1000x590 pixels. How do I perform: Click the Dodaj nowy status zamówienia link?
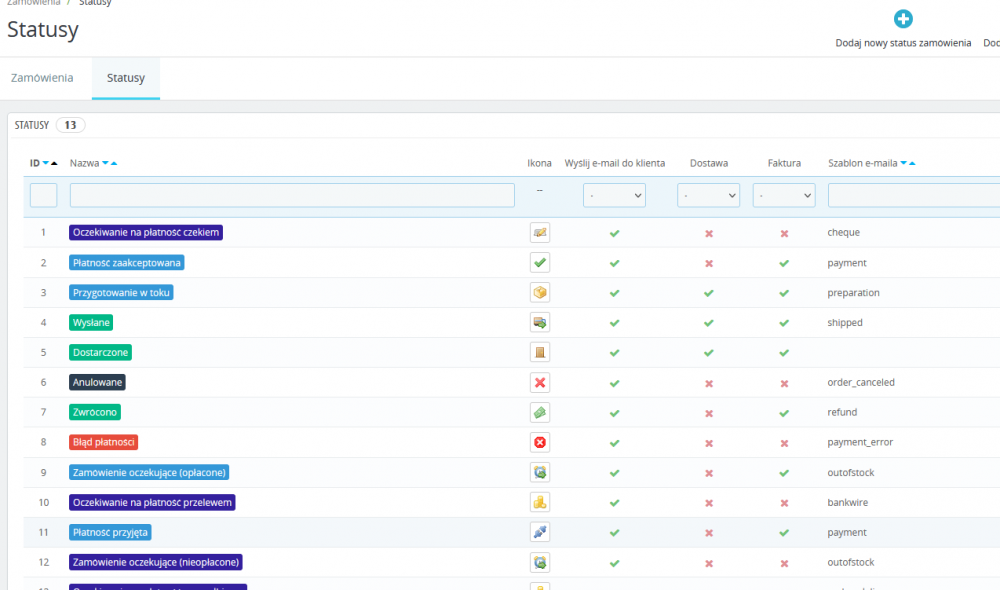903,43
